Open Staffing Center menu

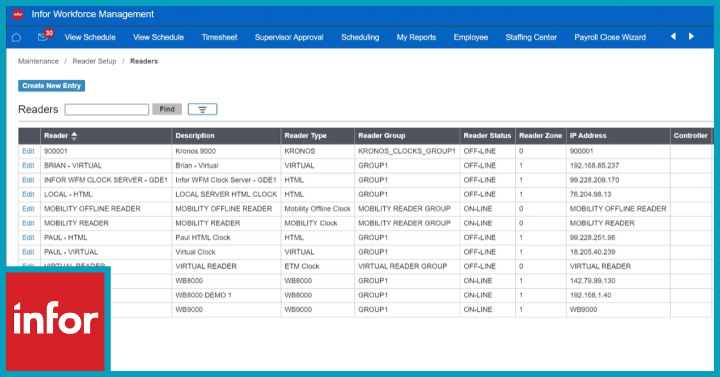coord(531,37)
